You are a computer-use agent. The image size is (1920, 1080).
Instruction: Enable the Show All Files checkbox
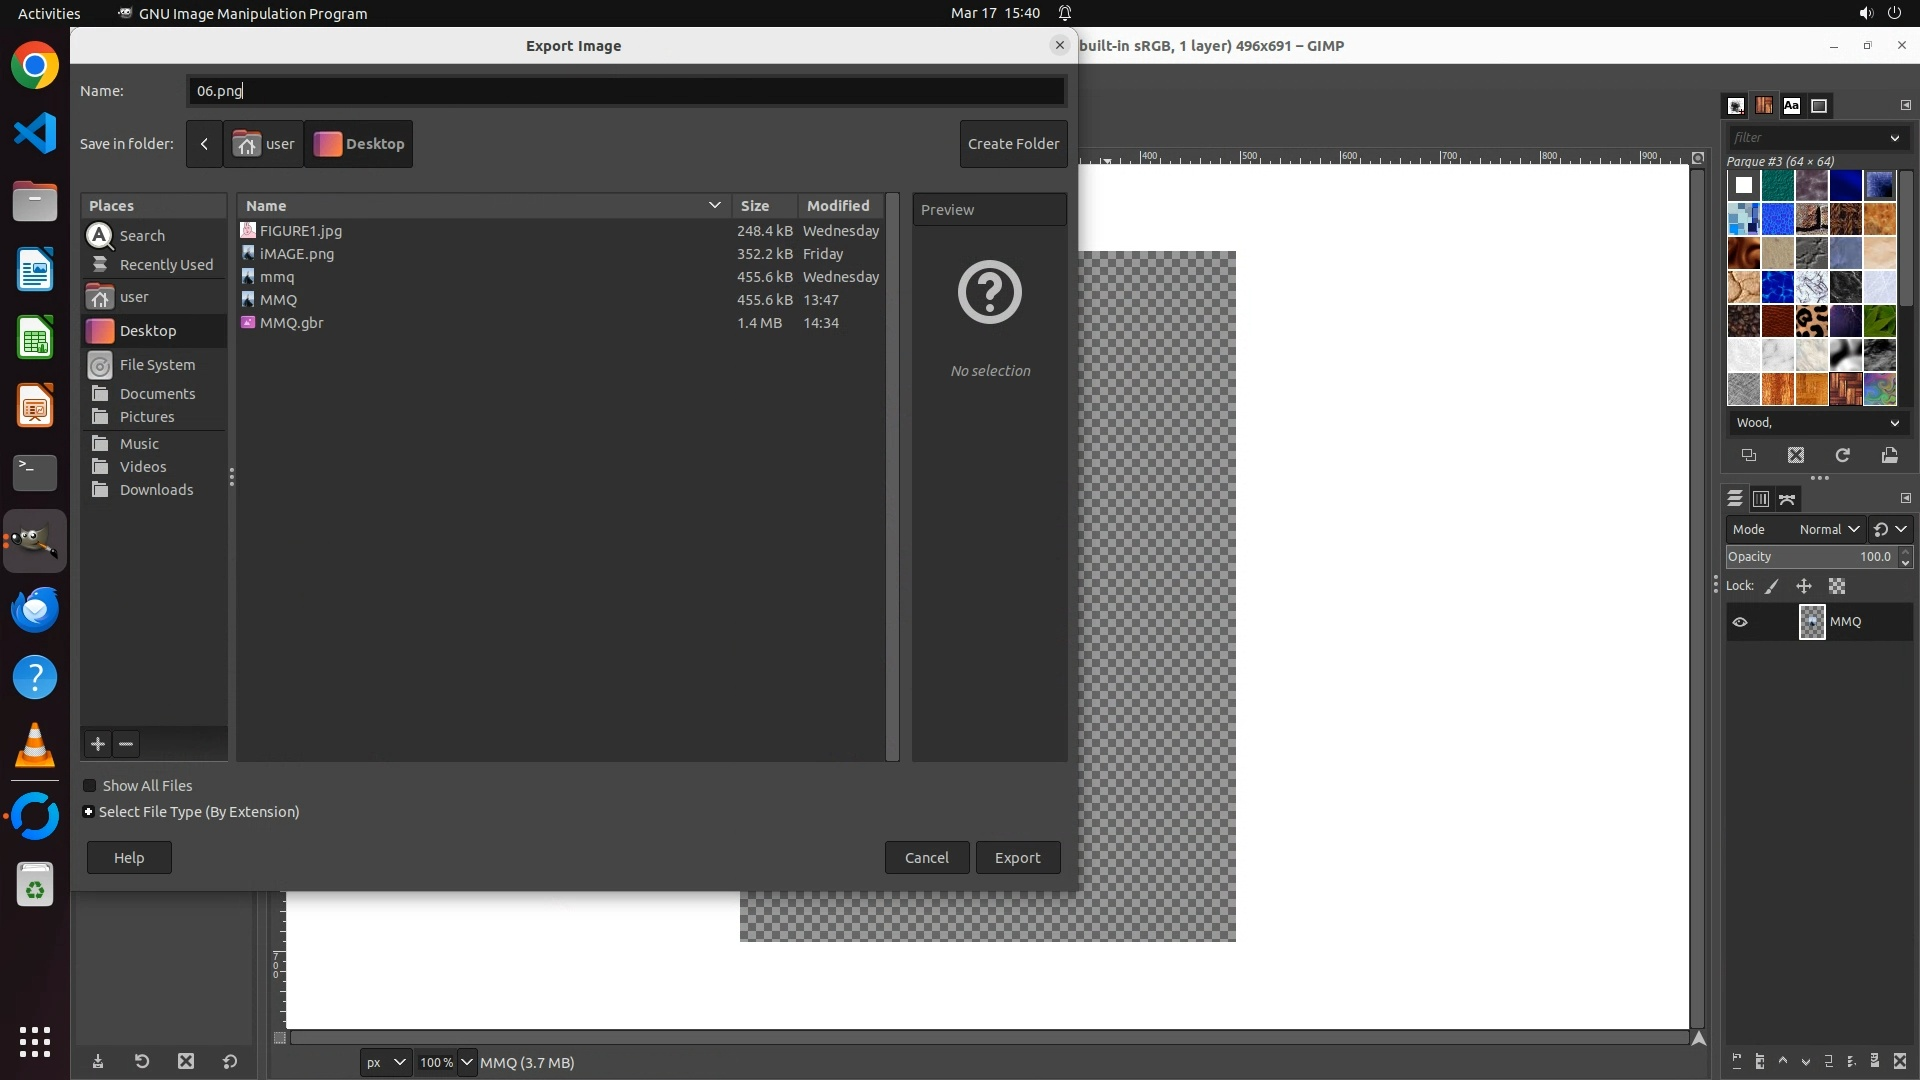[90, 786]
